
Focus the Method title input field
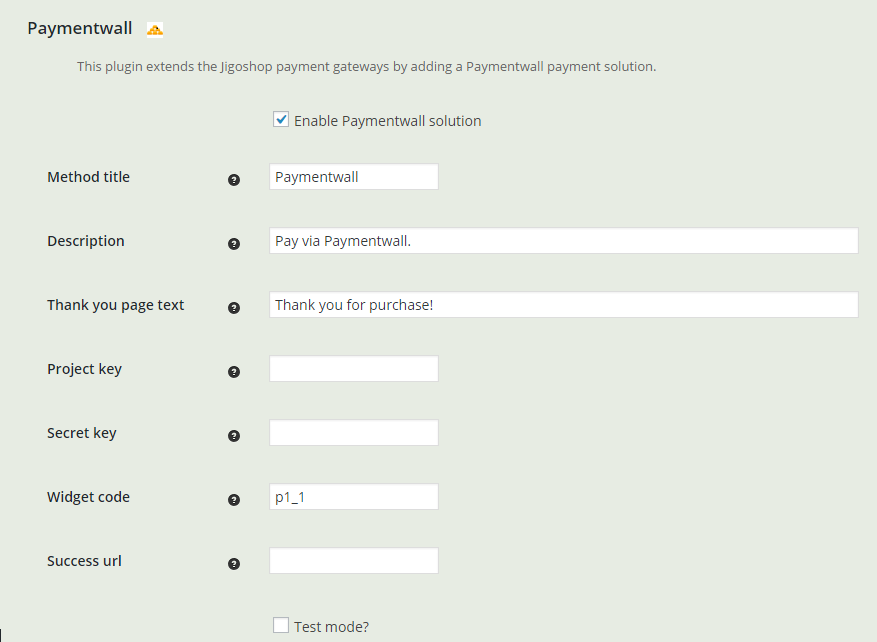point(353,177)
